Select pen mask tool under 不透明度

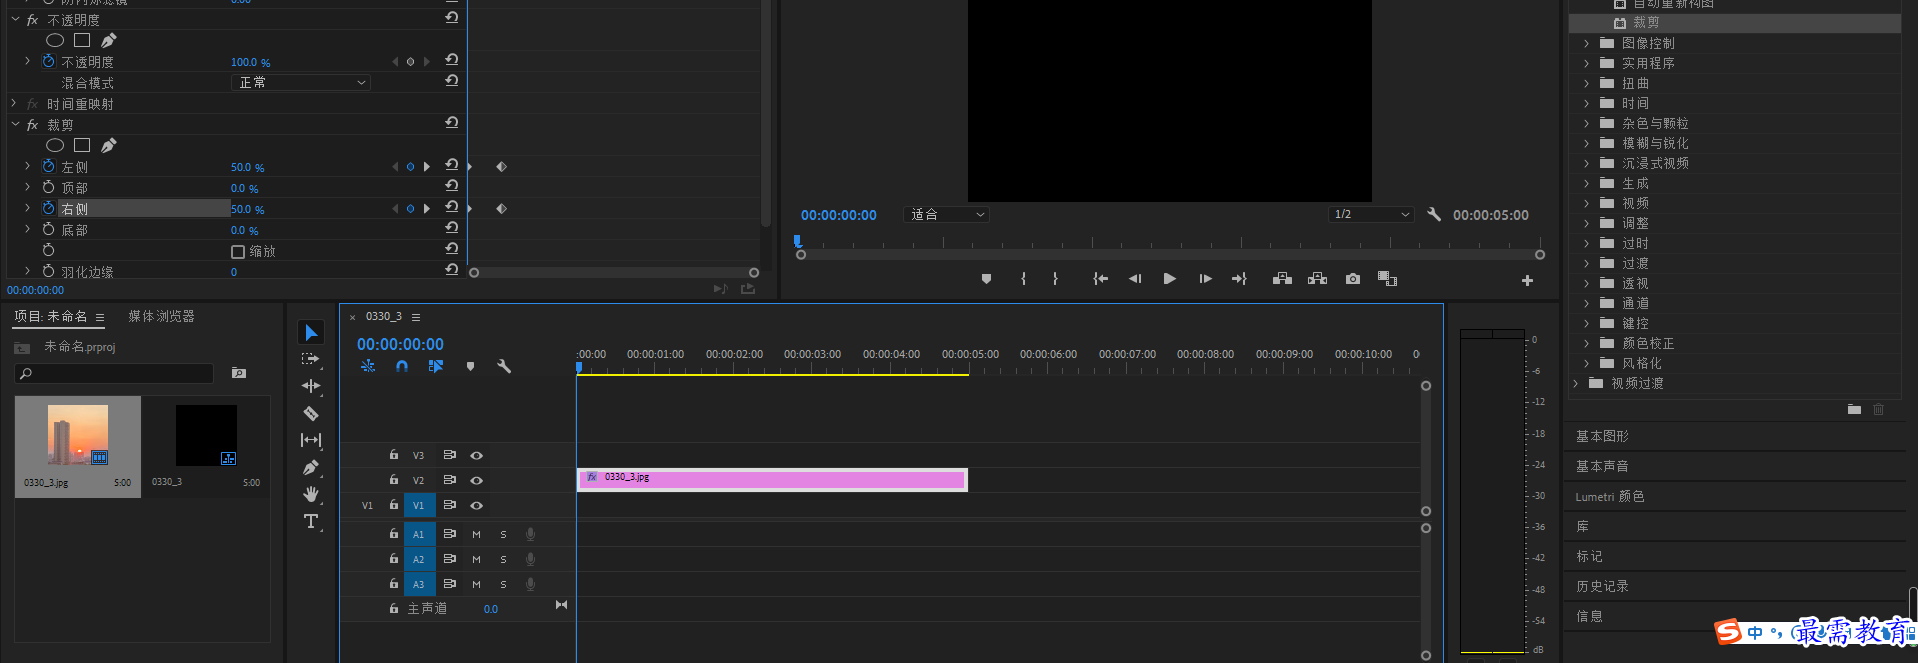108,40
